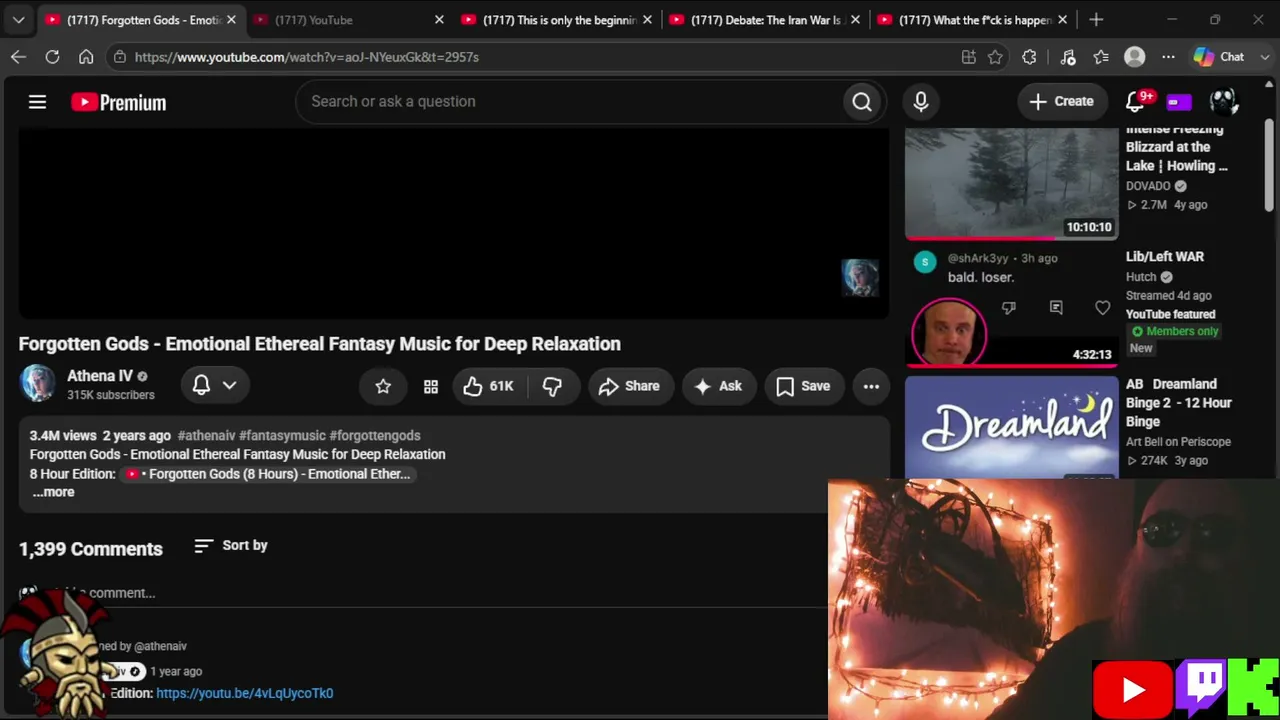The height and width of the screenshot is (720, 1280).
Task: Open browser extensions menu
Action: point(1029,57)
